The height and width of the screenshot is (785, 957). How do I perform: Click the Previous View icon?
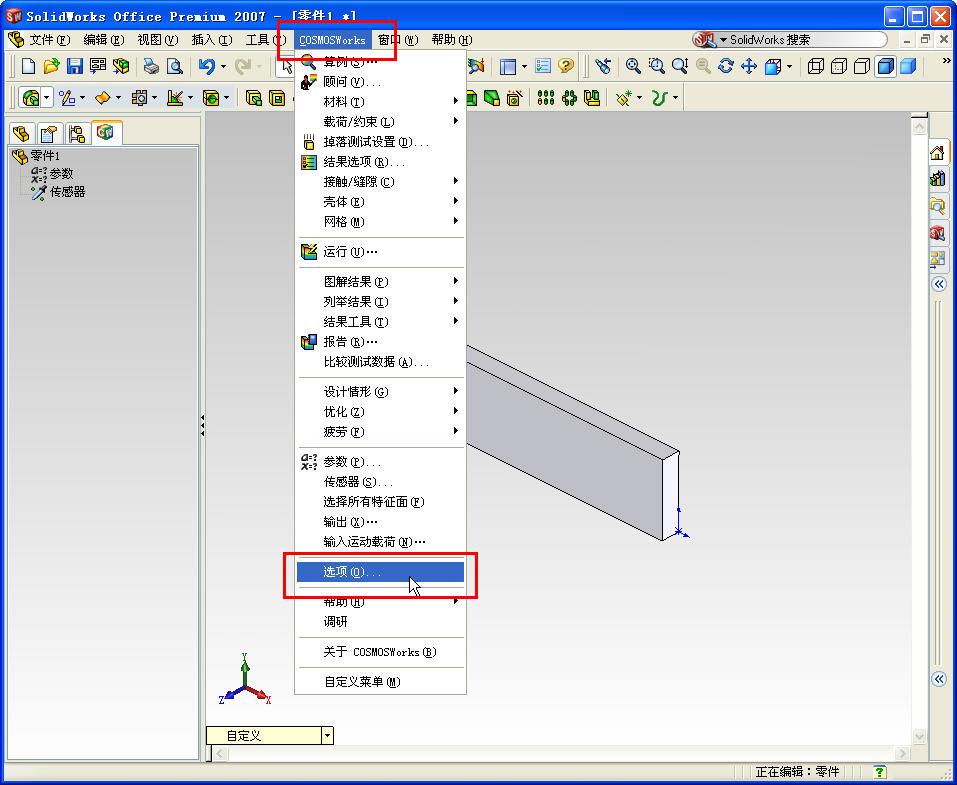tap(603, 66)
